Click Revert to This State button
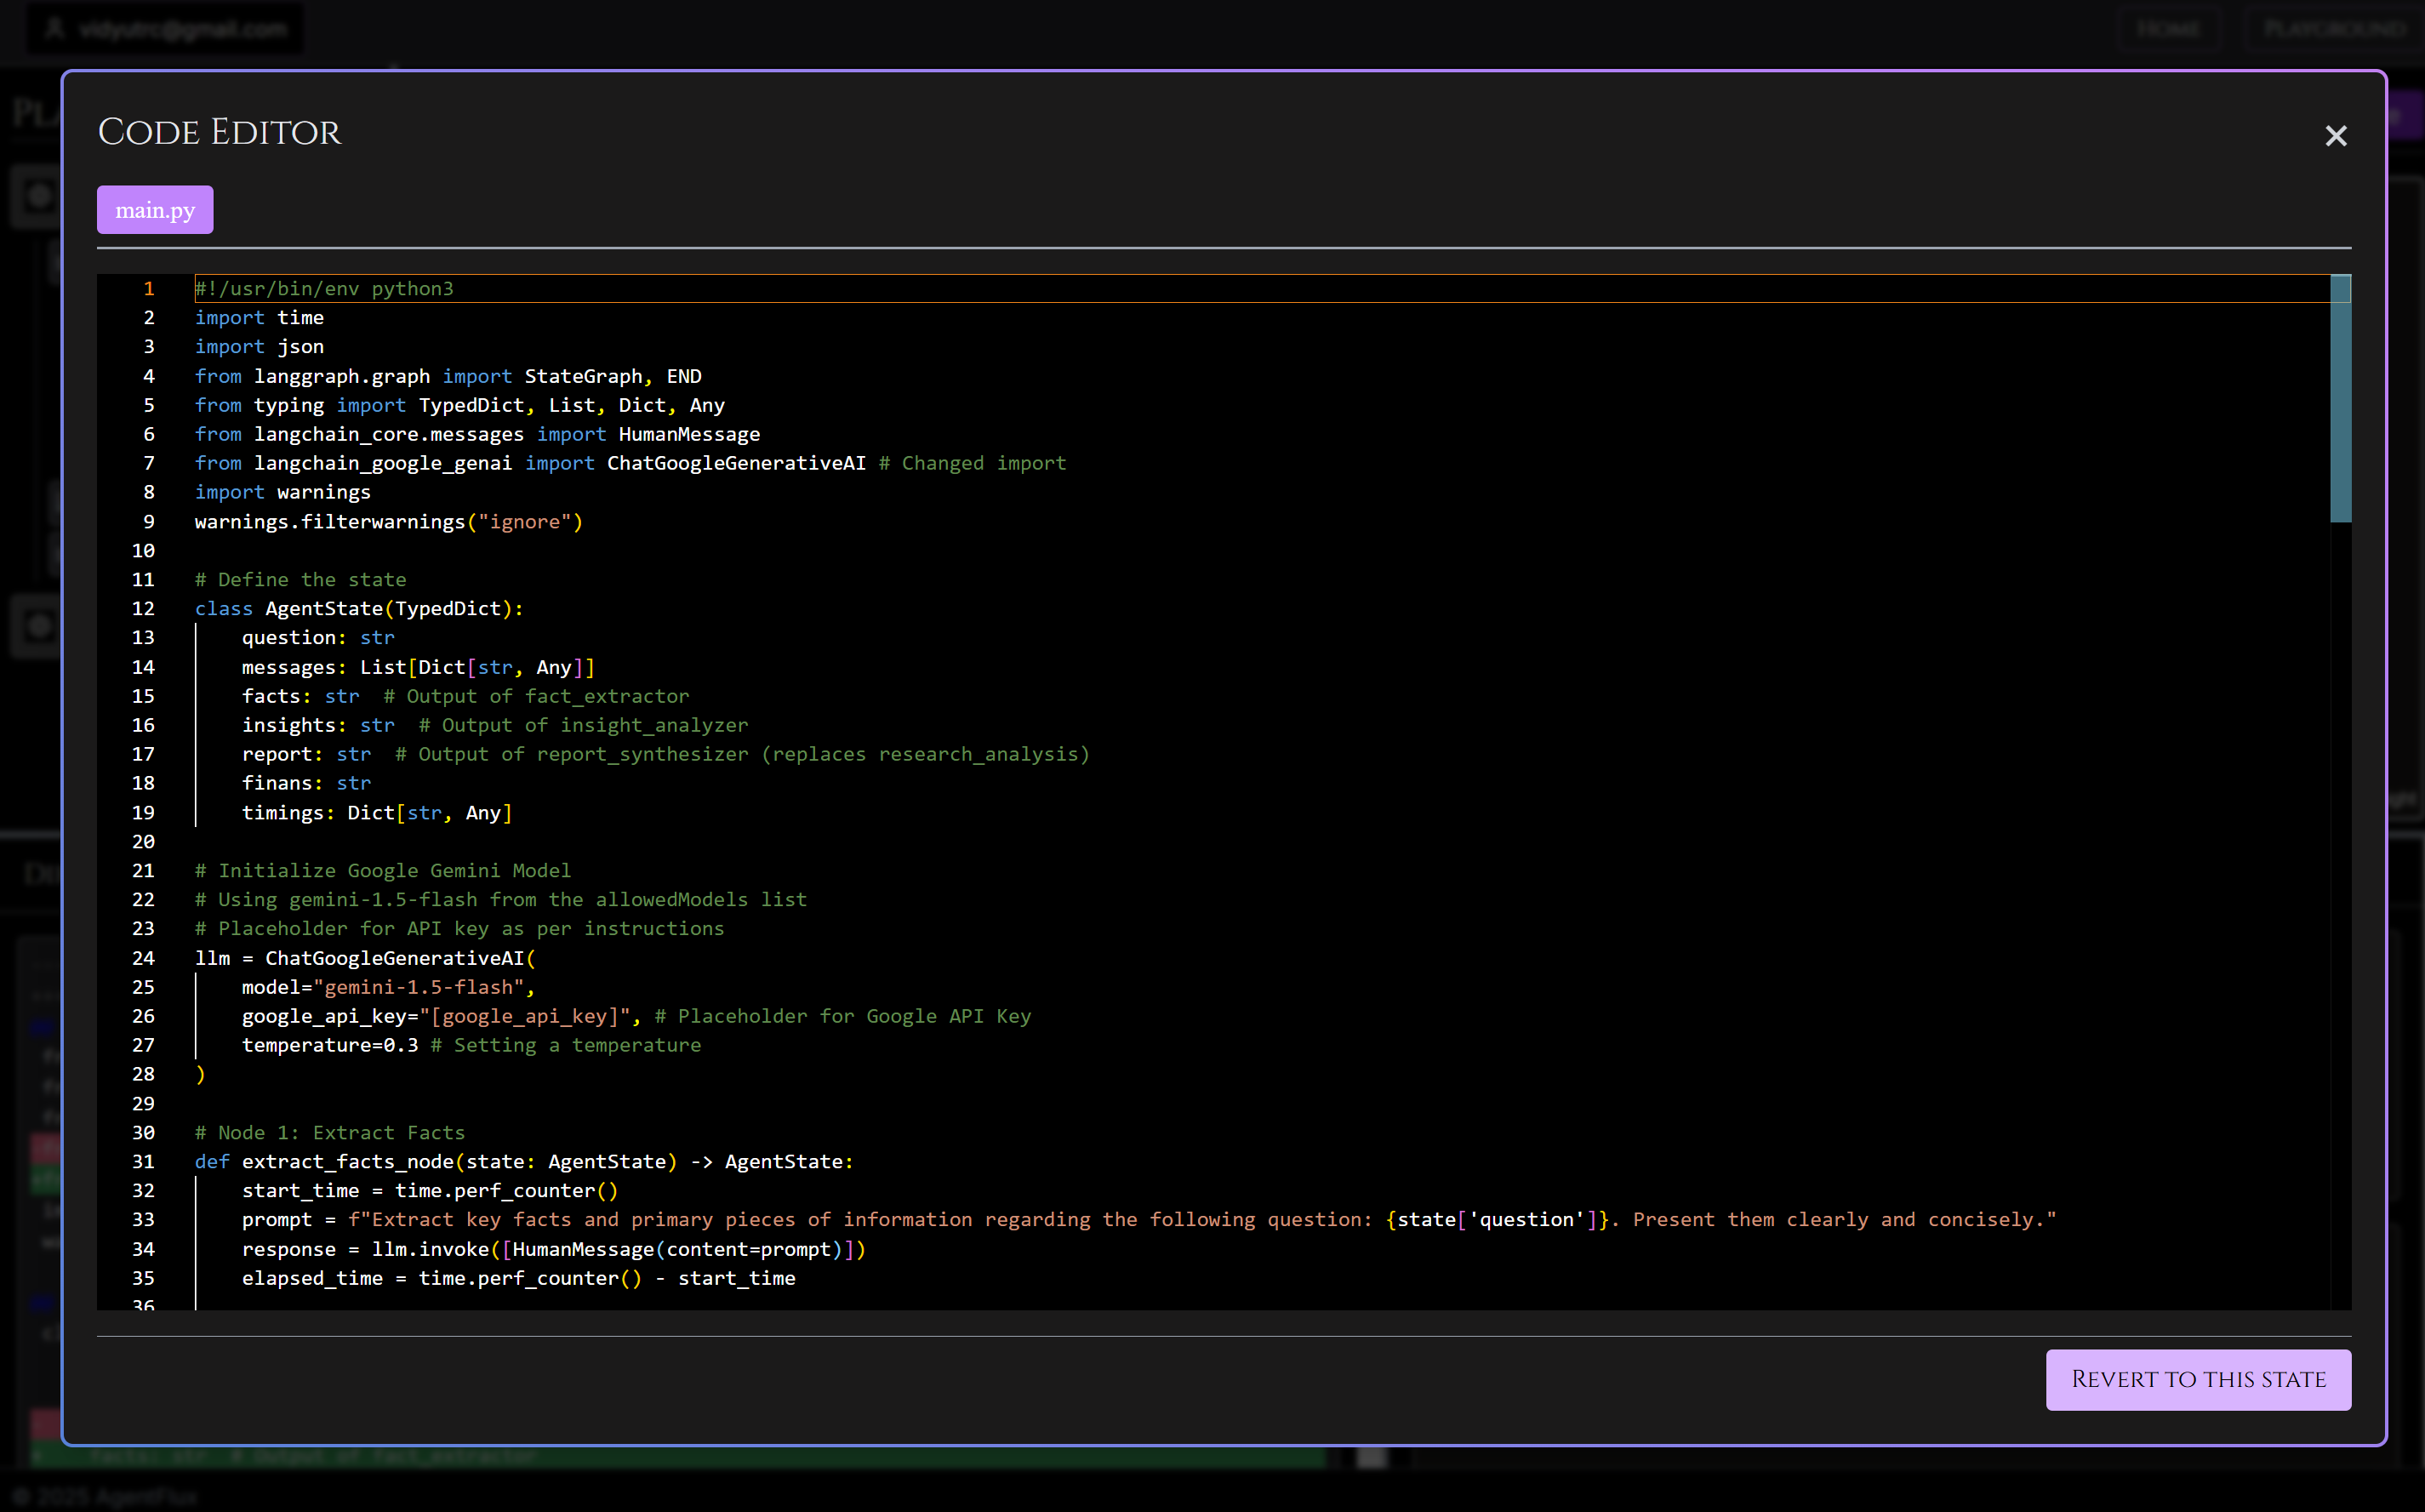The image size is (2425, 1512). (2197, 1379)
